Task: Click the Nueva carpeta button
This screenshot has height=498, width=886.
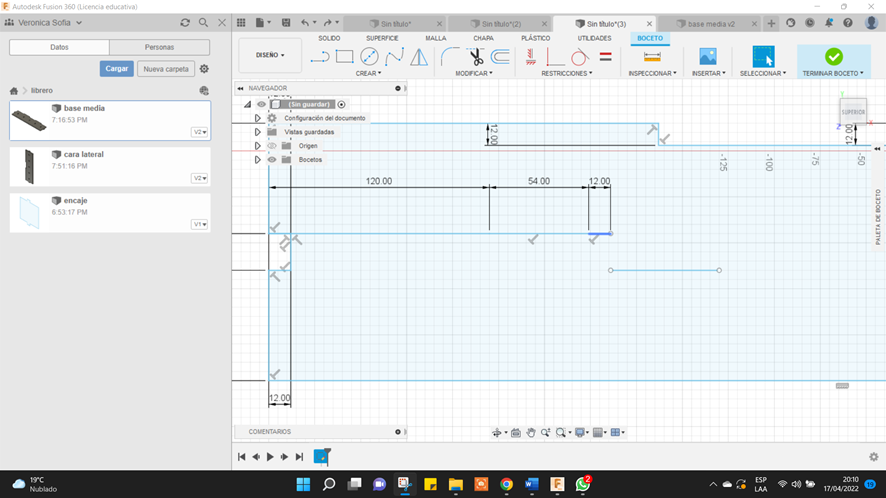Action: [x=165, y=69]
